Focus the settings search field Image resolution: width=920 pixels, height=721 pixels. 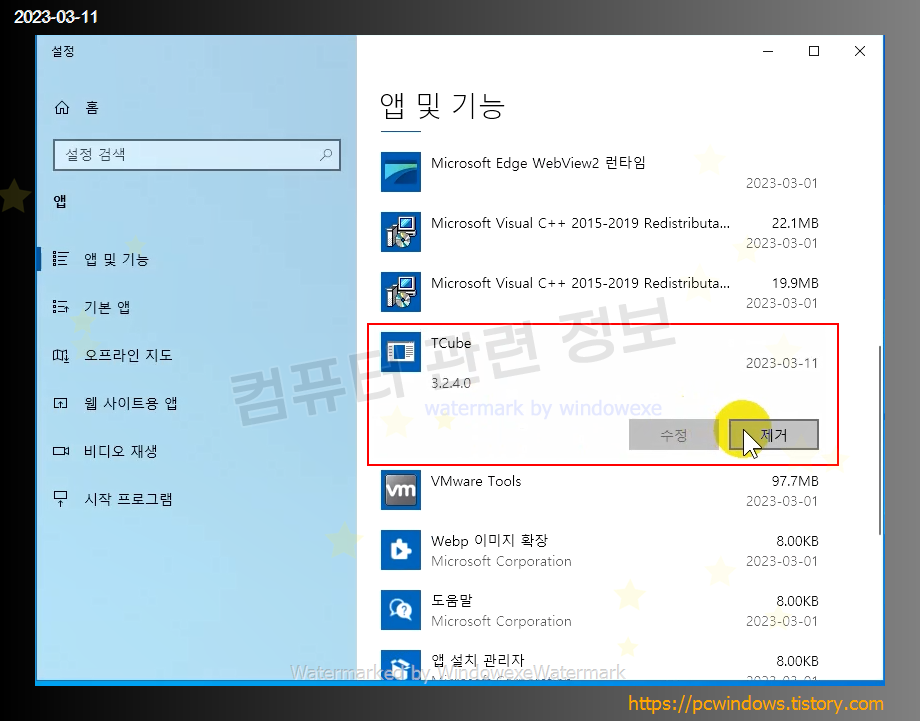pos(197,155)
